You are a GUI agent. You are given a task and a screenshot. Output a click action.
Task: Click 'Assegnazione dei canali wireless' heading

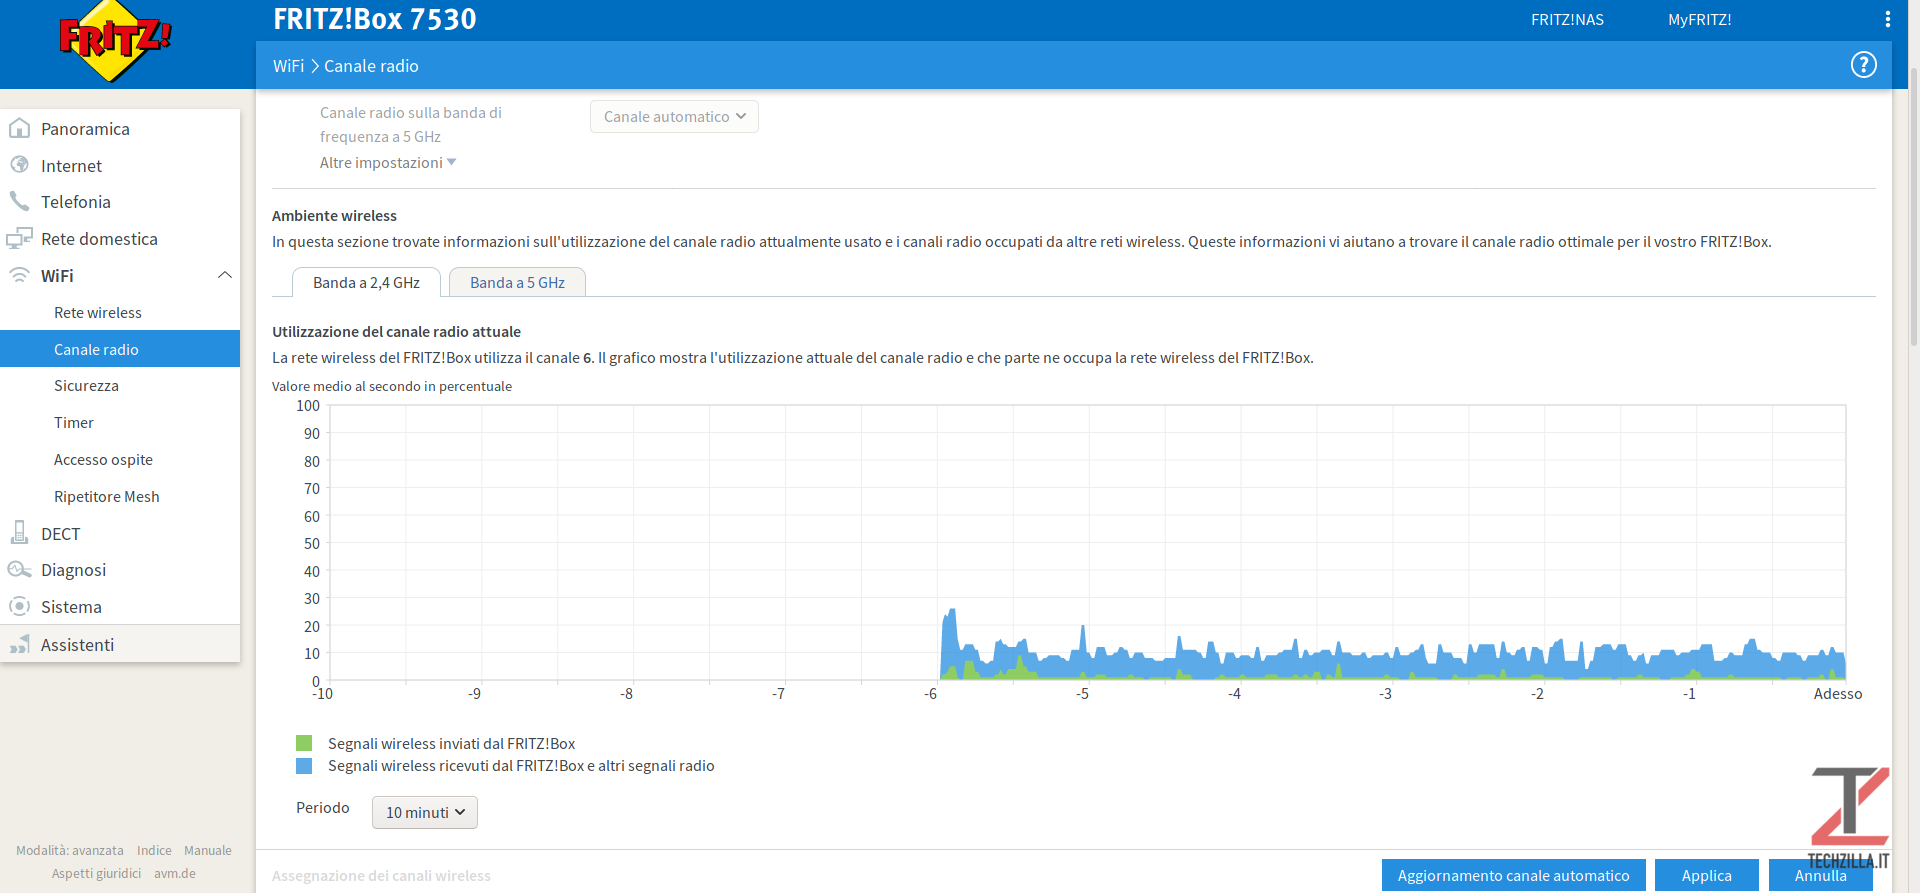click(x=381, y=875)
